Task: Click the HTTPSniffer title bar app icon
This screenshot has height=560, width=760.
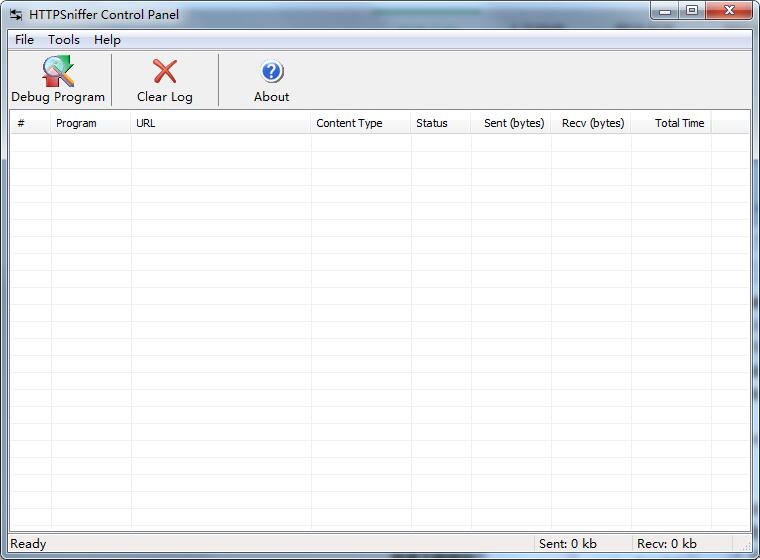Action: click(16, 14)
